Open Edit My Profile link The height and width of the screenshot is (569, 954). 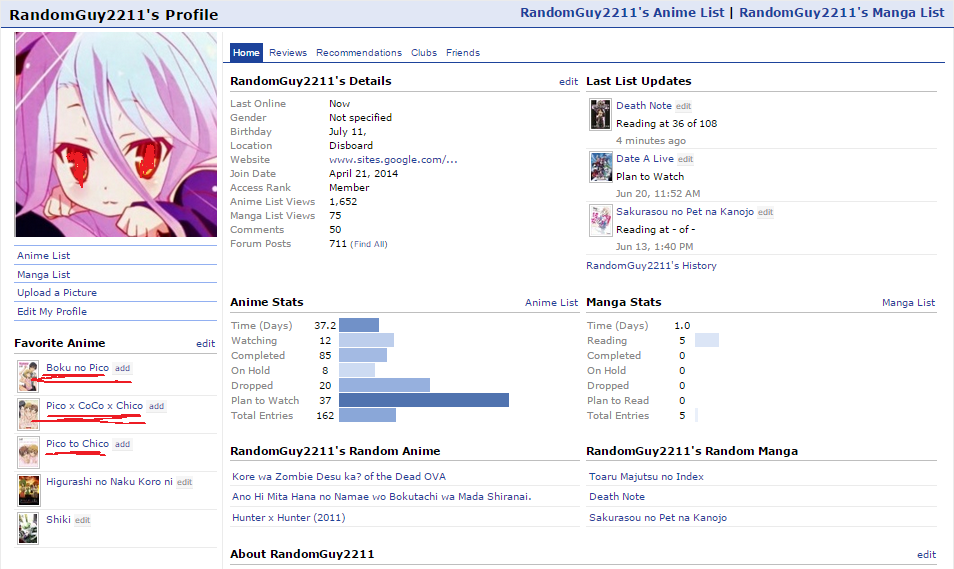click(x=52, y=312)
